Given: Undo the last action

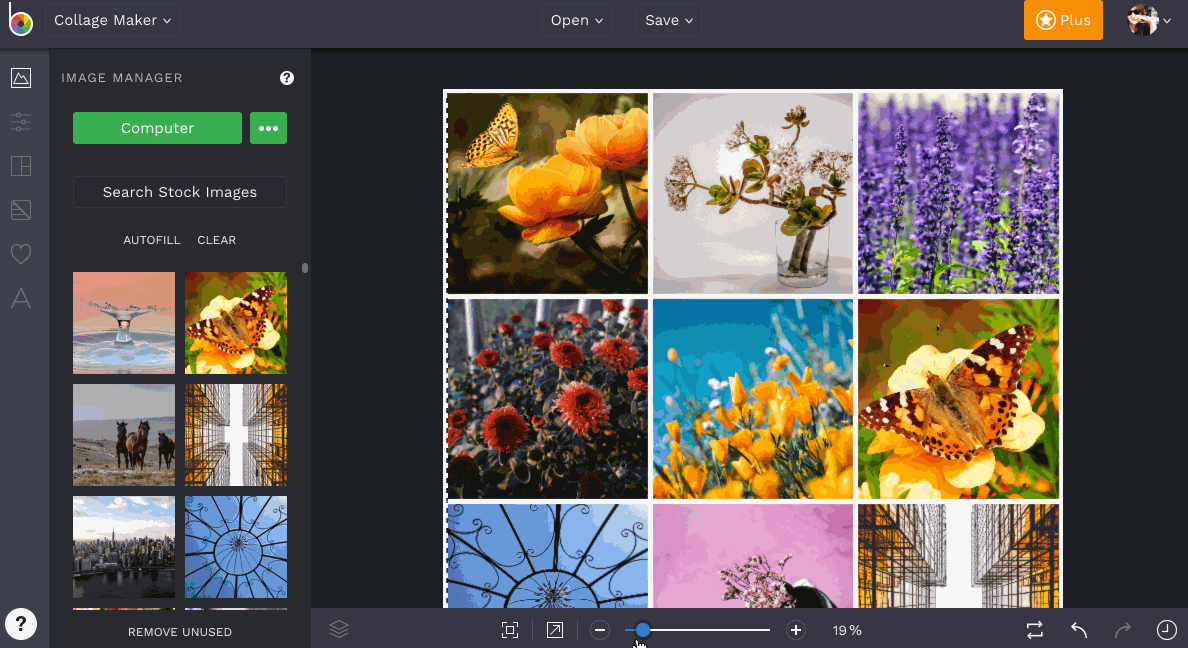Looking at the screenshot, I should (x=1079, y=630).
